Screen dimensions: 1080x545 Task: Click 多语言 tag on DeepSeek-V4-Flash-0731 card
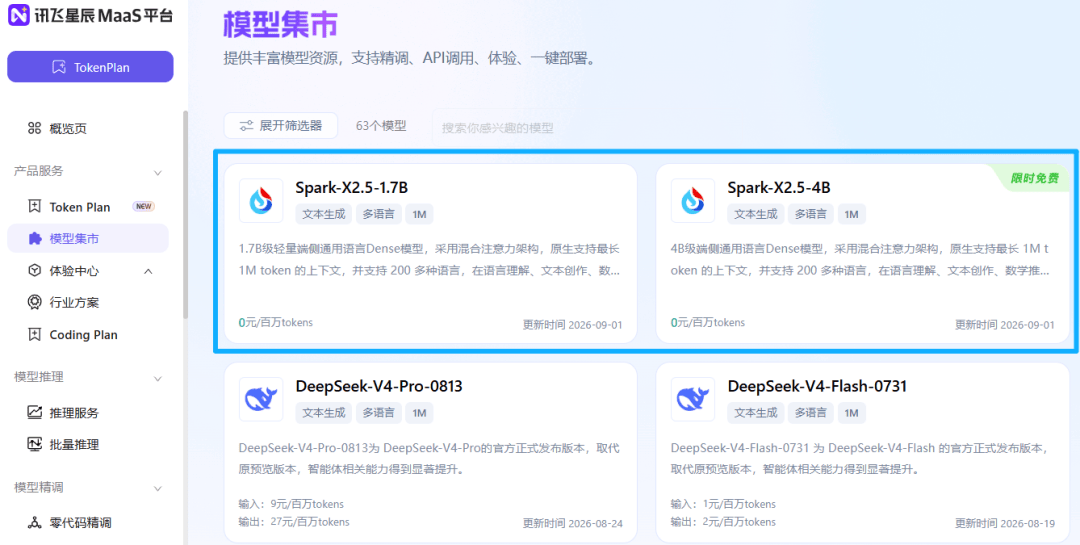[811, 413]
